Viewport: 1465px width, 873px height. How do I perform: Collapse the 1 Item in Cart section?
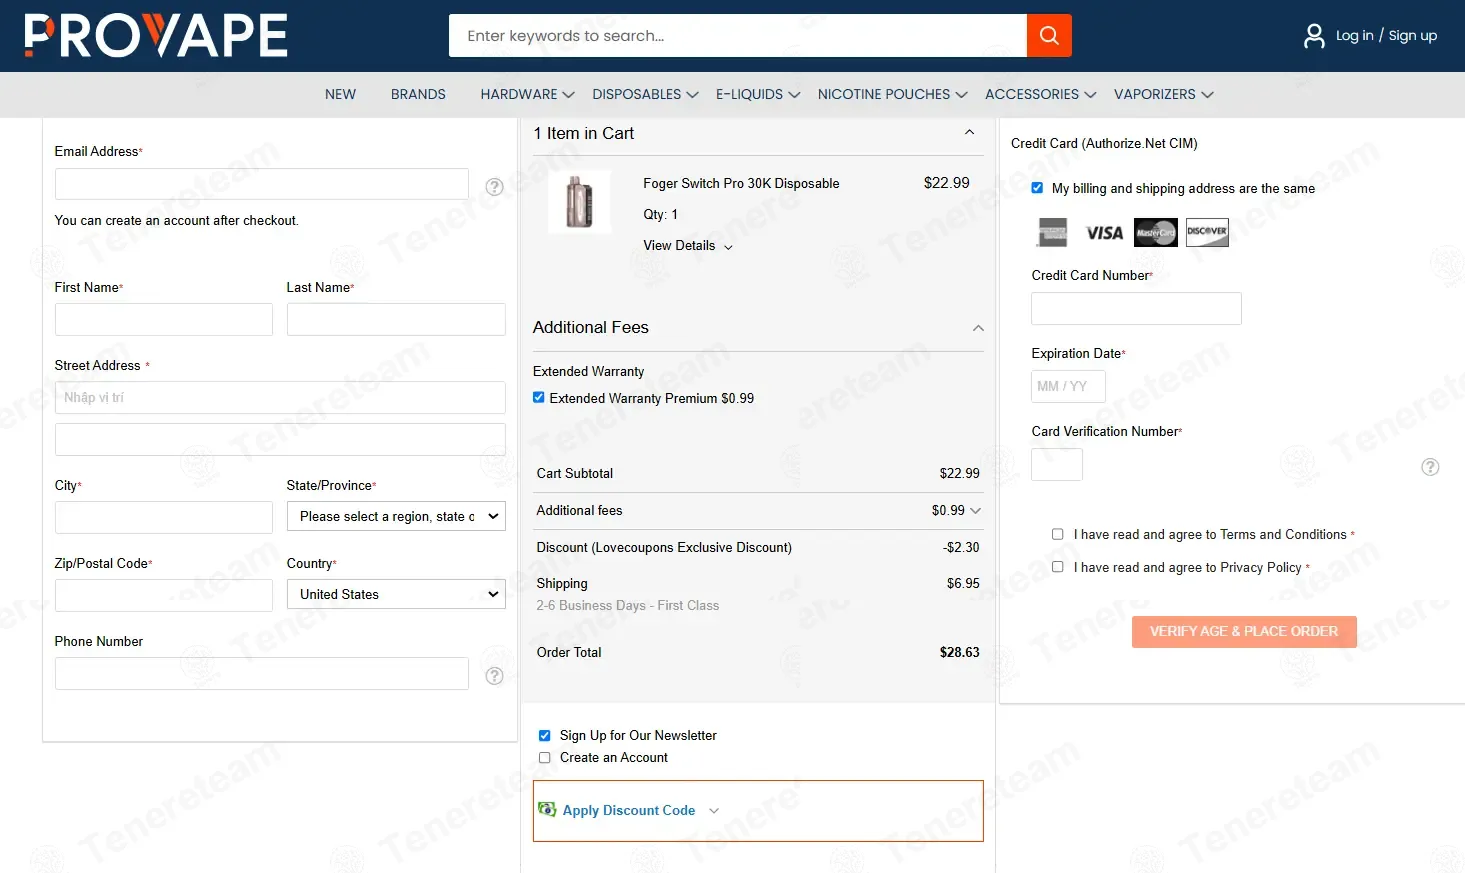tap(969, 132)
